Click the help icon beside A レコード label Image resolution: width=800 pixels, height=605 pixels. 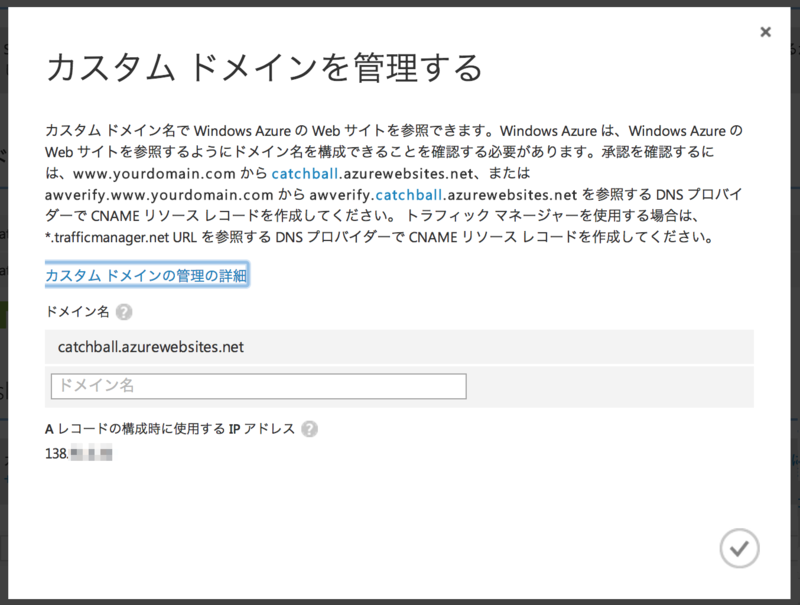click(x=308, y=428)
